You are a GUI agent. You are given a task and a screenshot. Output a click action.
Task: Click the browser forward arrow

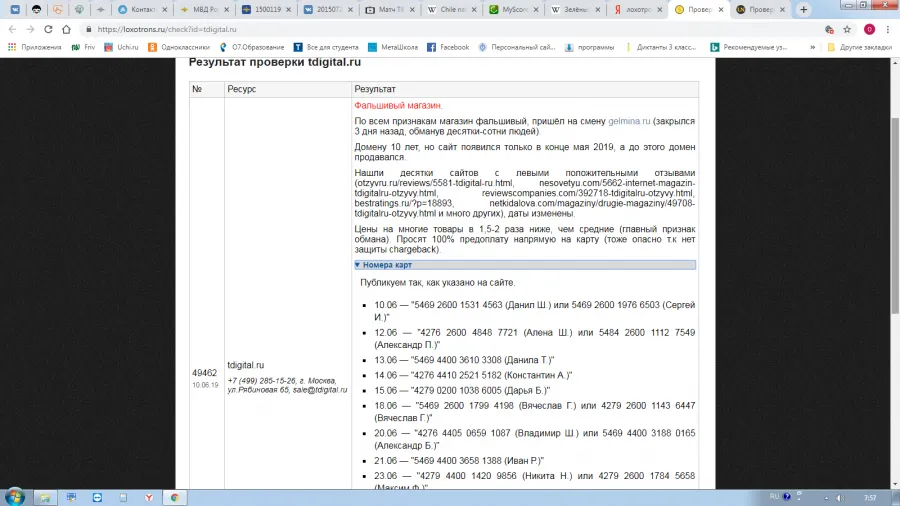pos(30,29)
